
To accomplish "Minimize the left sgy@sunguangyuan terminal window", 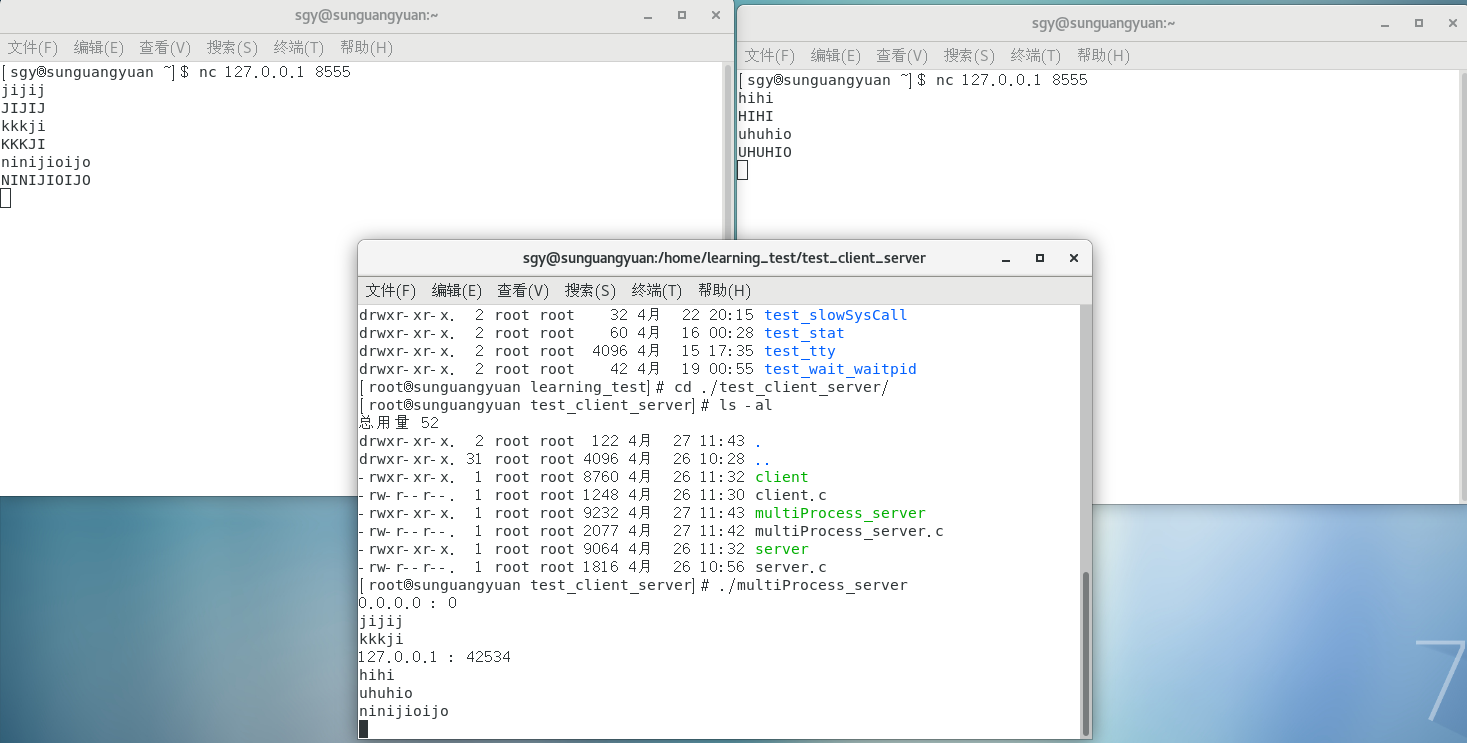I will click(x=648, y=15).
